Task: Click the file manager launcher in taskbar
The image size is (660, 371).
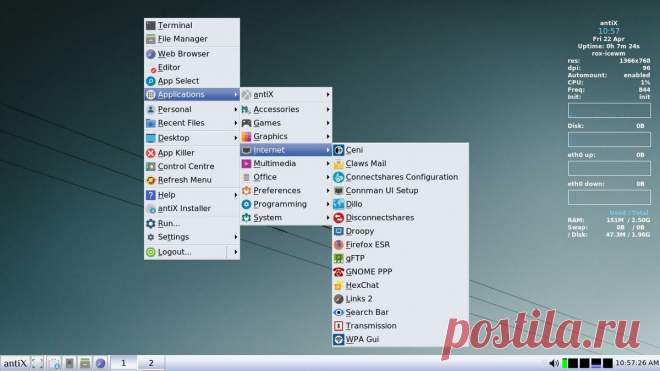Action: click(x=85, y=363)
